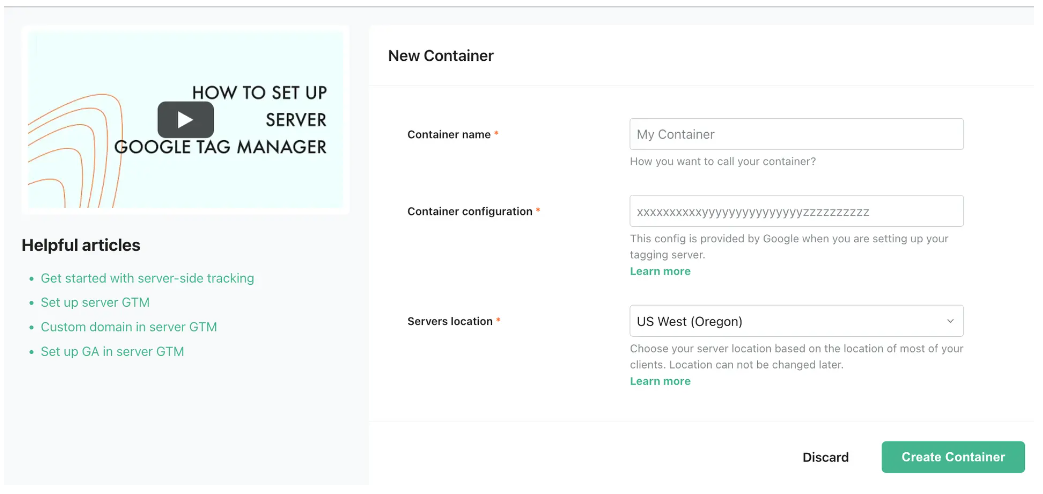The image size is (1043, 494).
Task: Click 'Learn more' under Container configuration
Action: tap(660, 271)
